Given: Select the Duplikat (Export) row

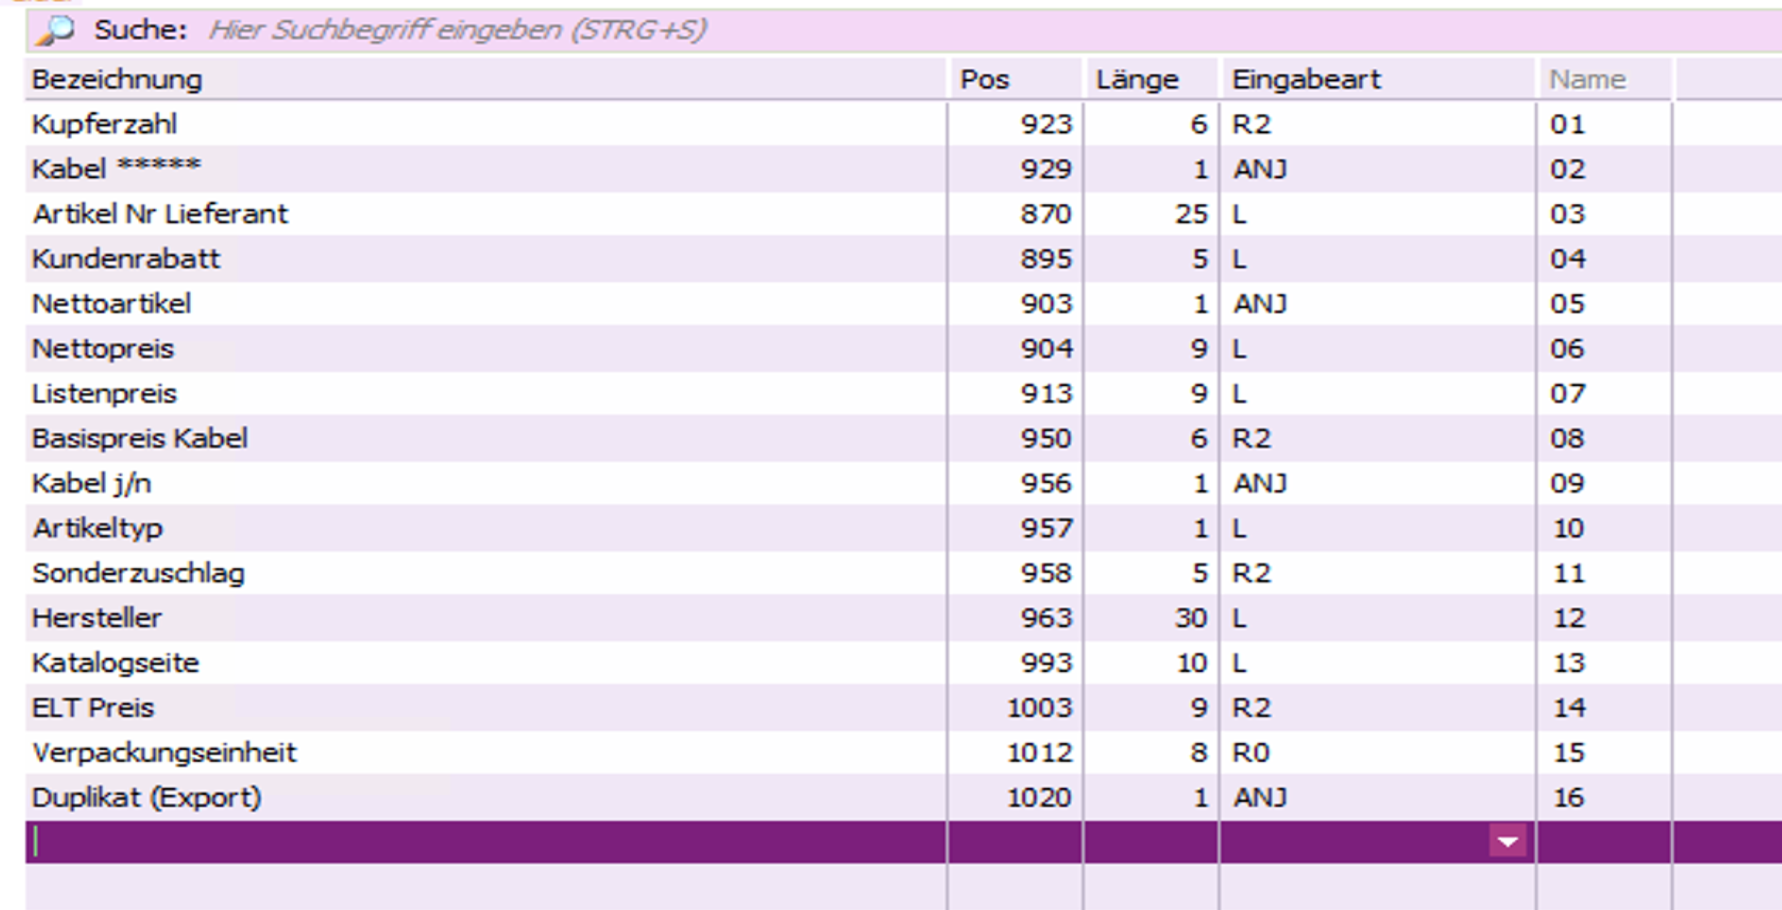Looking at the screenshot, I should [x=147, y=798].
